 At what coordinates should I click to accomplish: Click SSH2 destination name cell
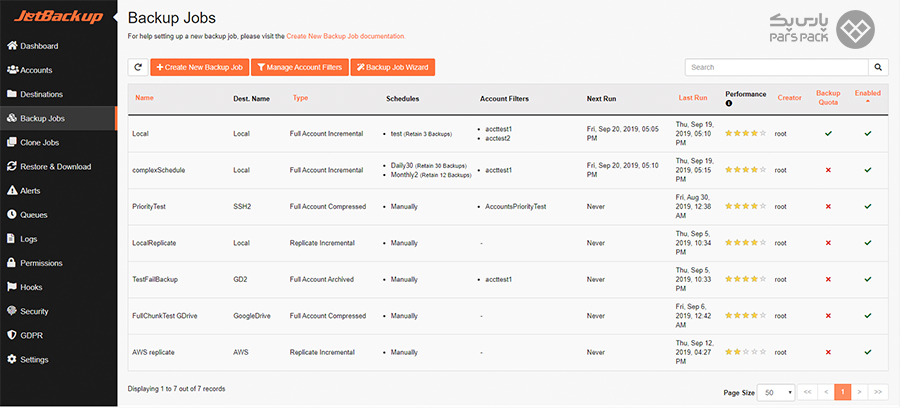coord(242,207)
